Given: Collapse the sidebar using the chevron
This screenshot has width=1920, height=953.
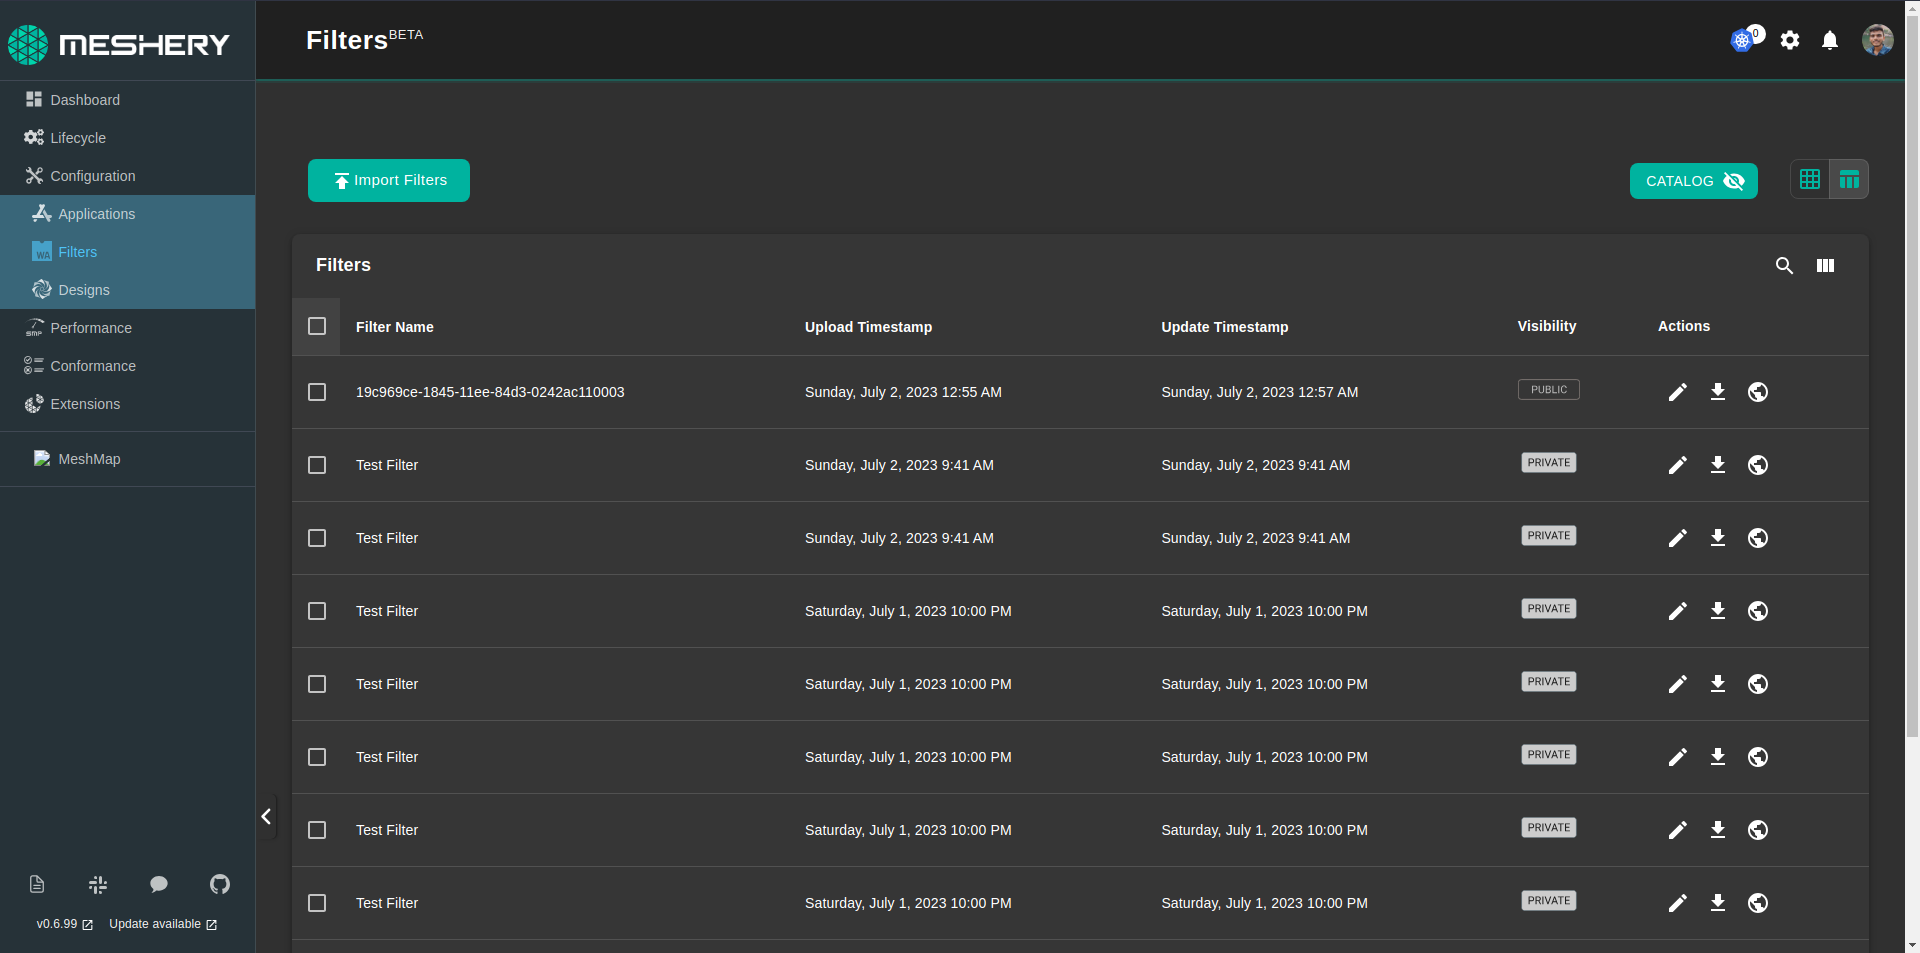Looking at the screenshot, I should tap(267, 816).
